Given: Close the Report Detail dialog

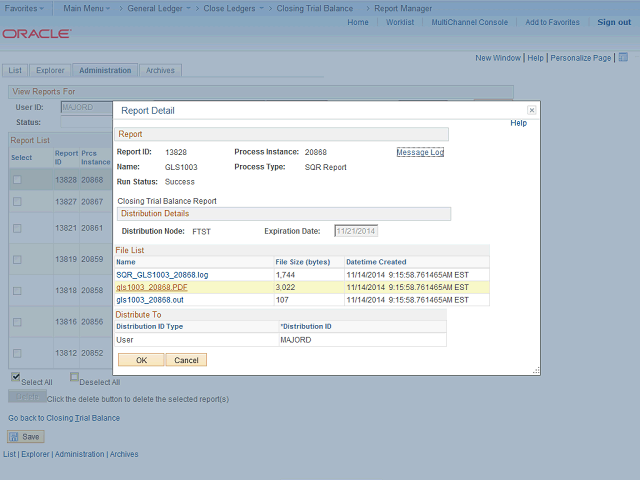Looking at the screenshot, I should 531,110.
